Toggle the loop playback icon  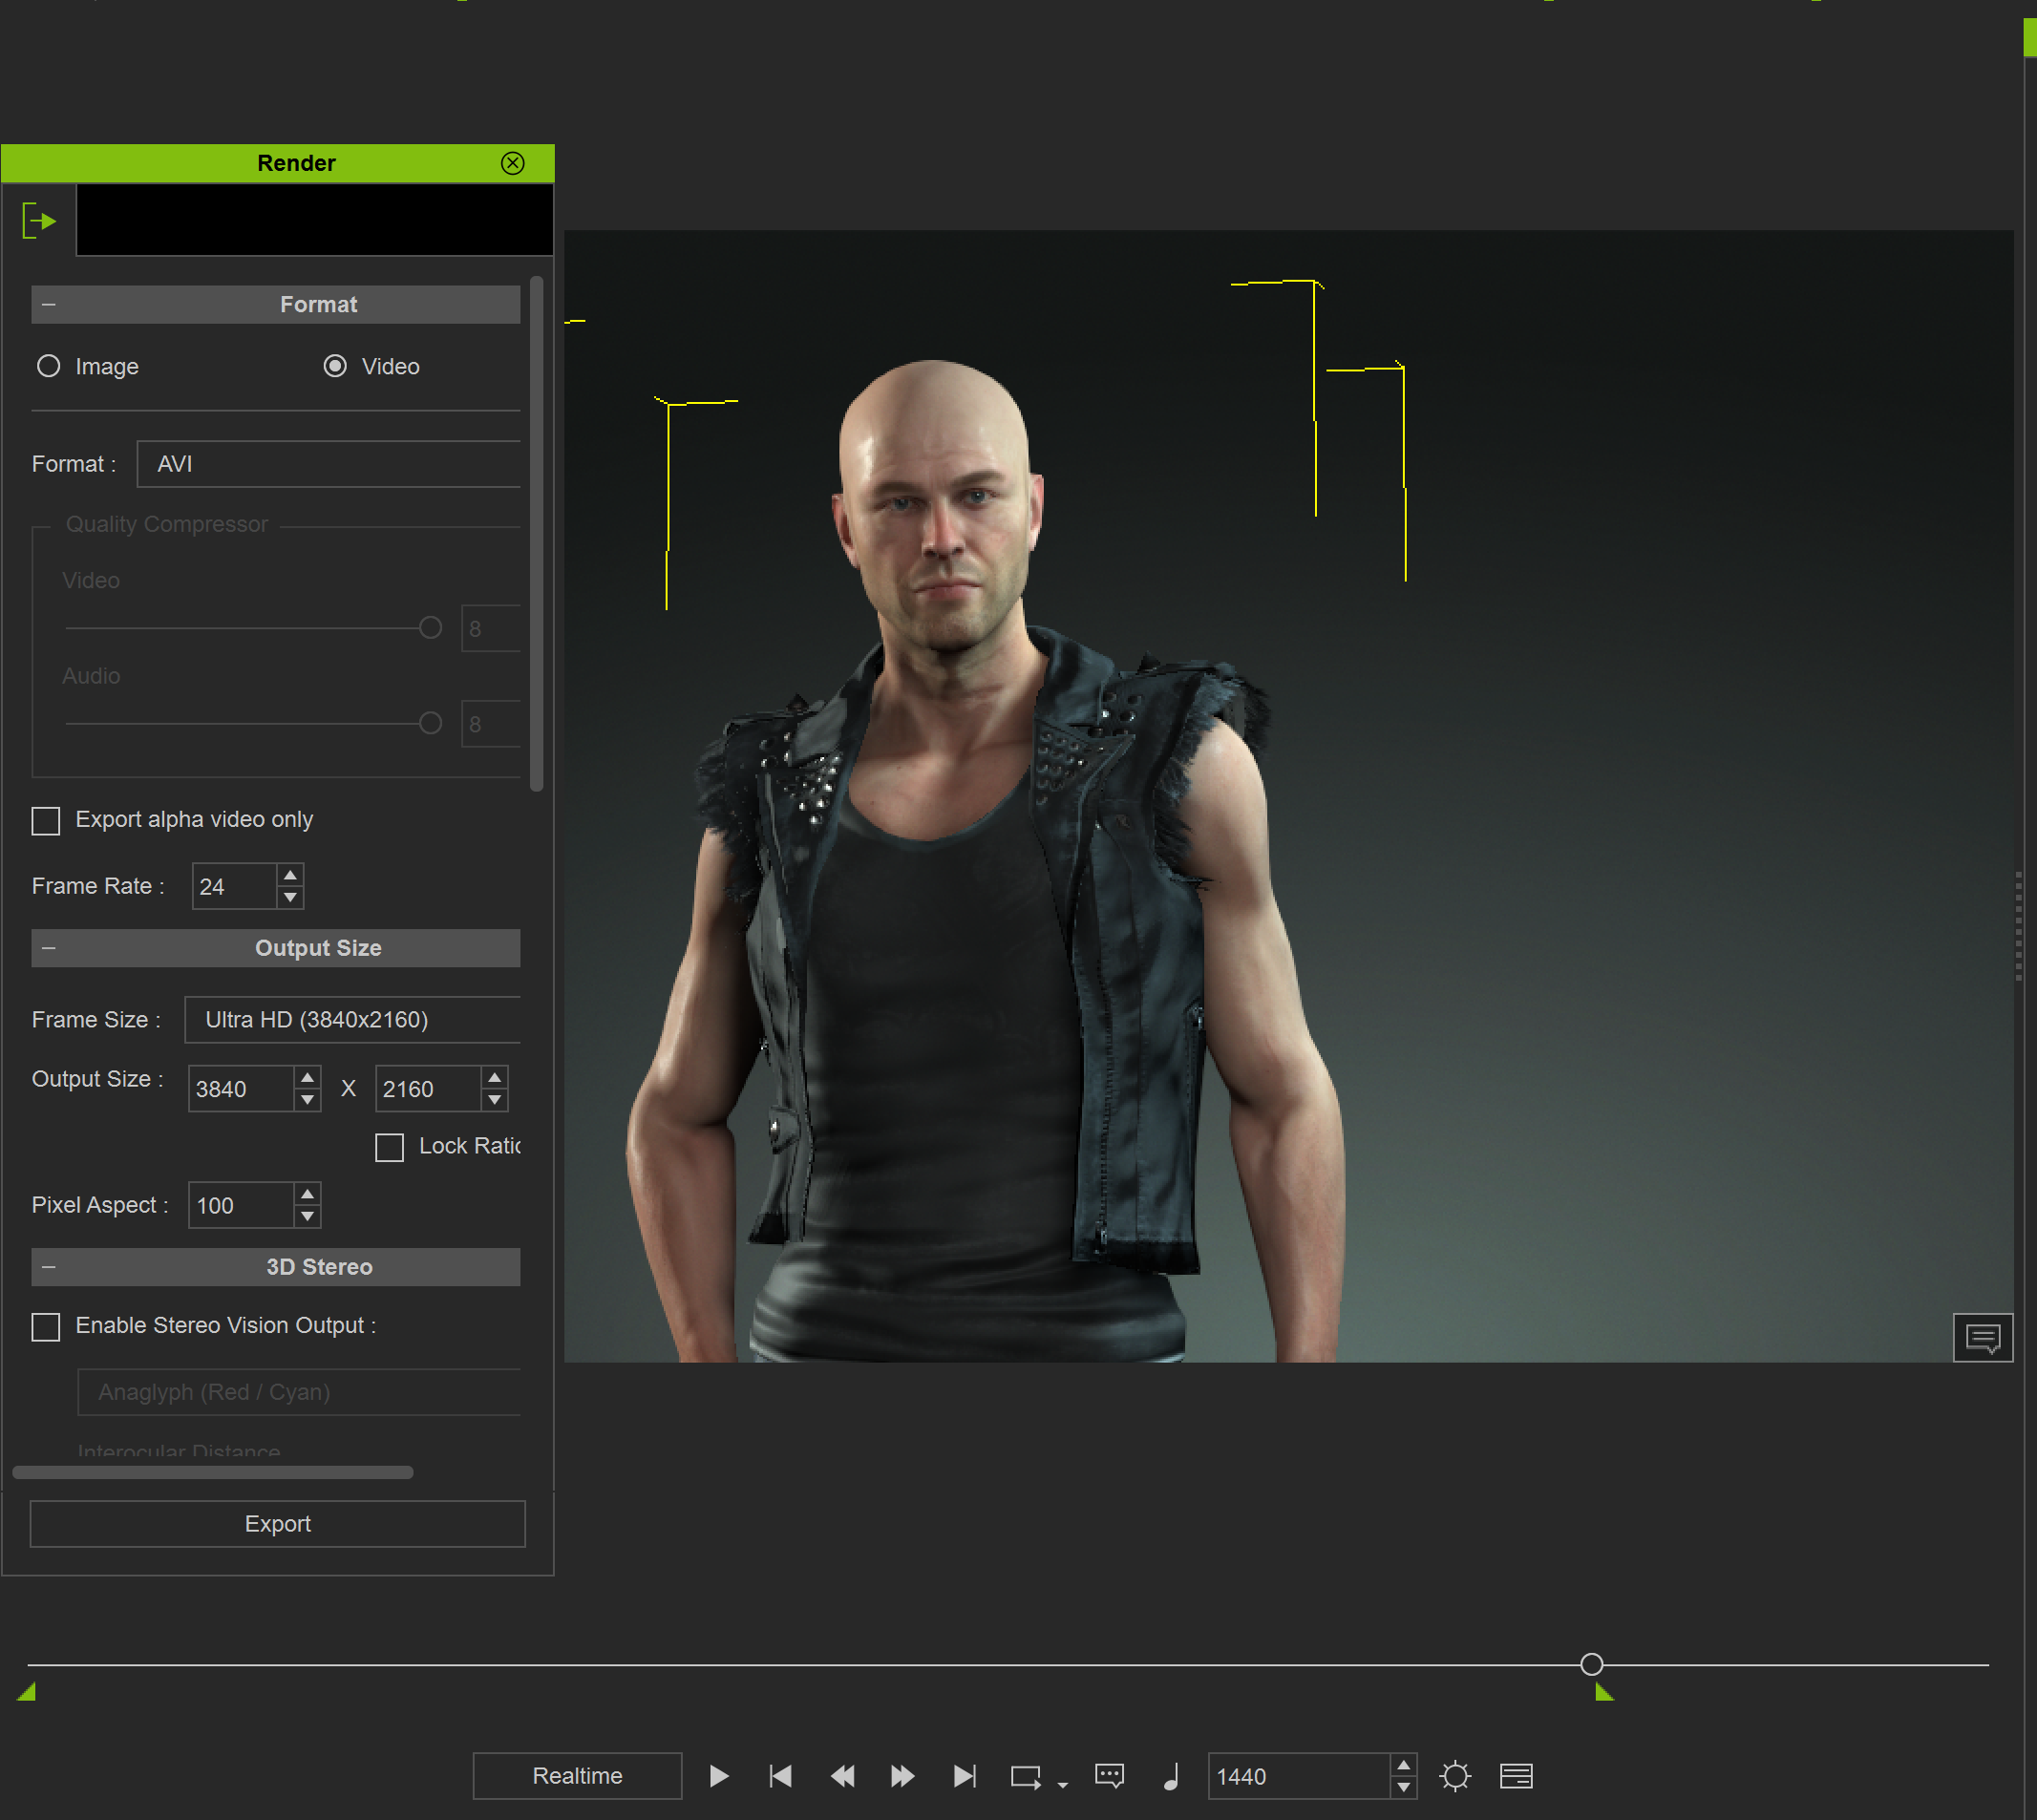click(1025, 1776)
